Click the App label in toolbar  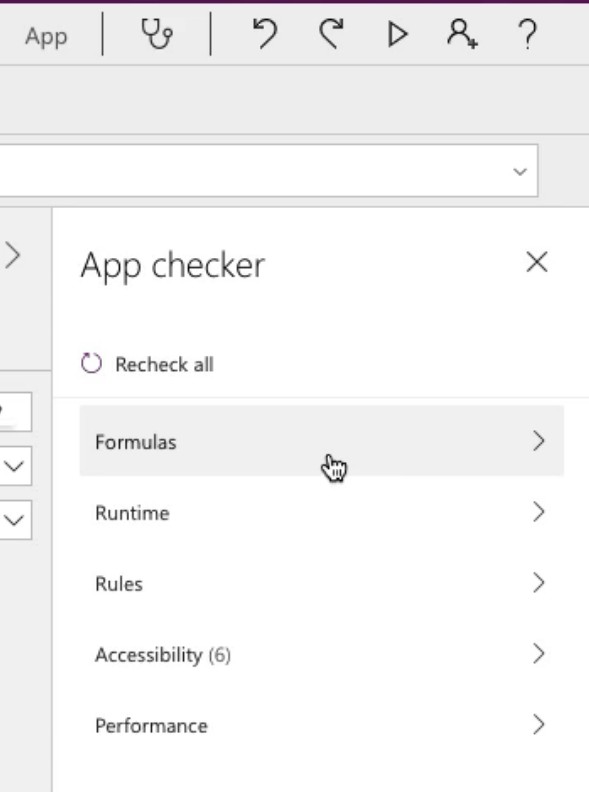coord(46,36)
